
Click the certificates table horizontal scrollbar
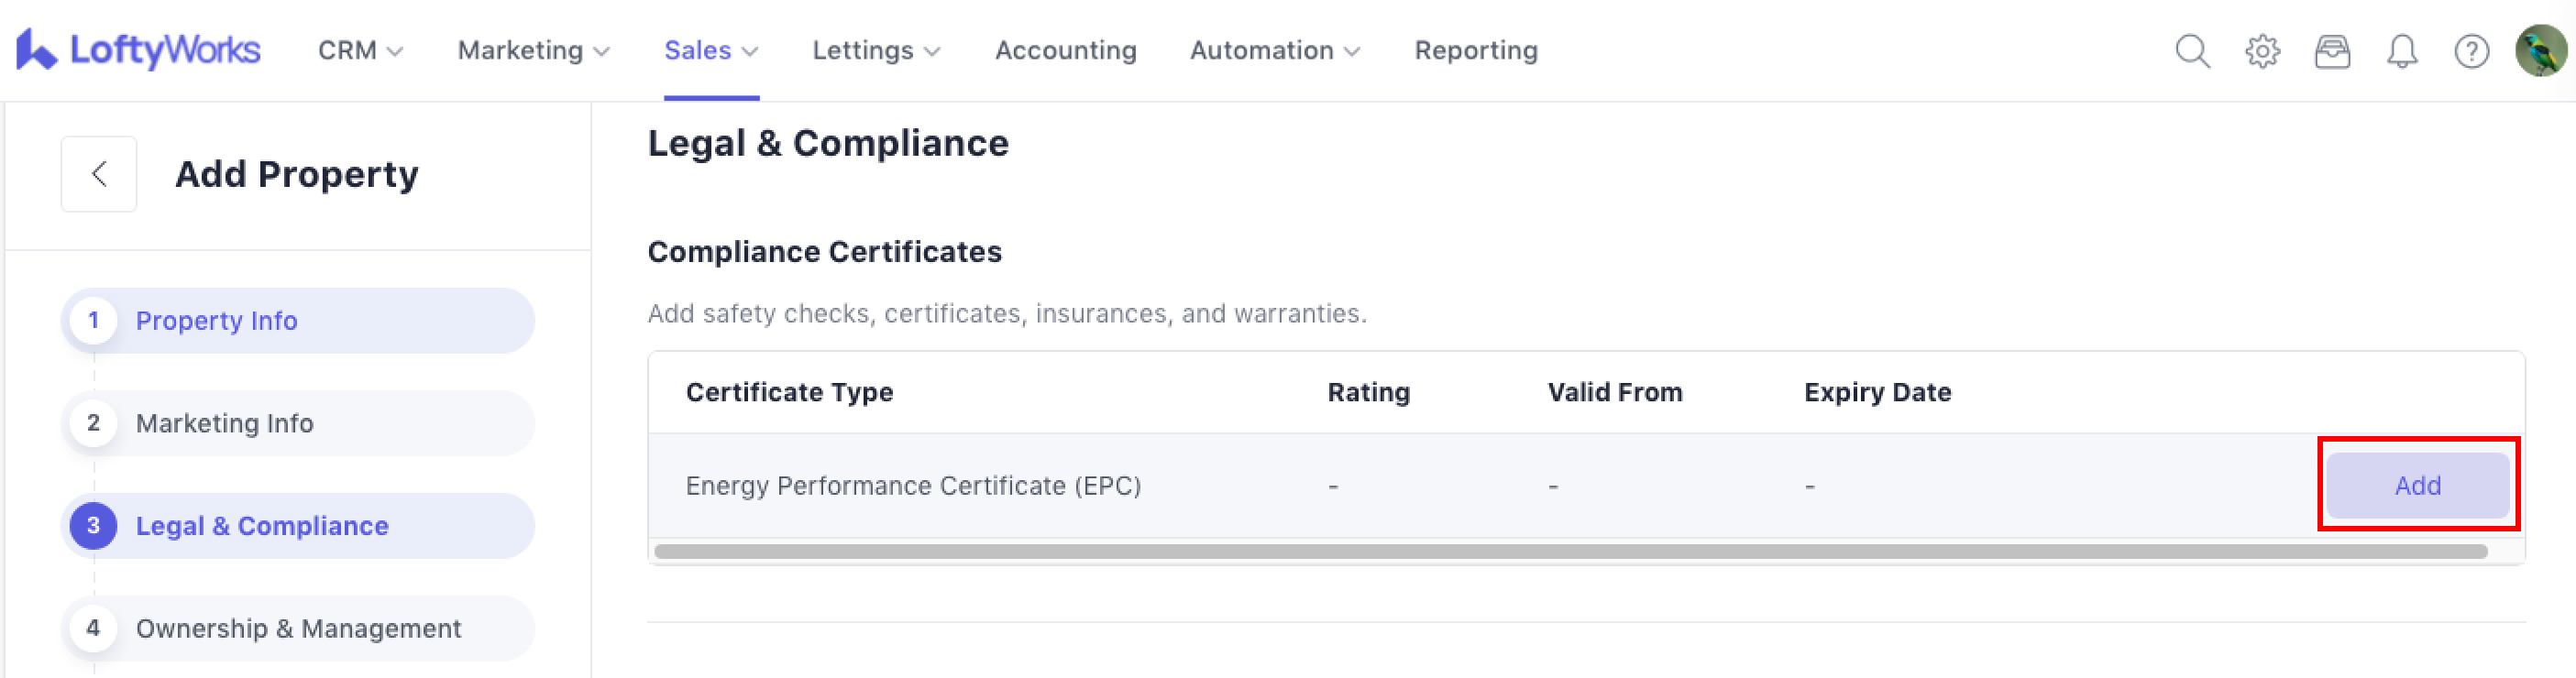(x=1570, y=551)
